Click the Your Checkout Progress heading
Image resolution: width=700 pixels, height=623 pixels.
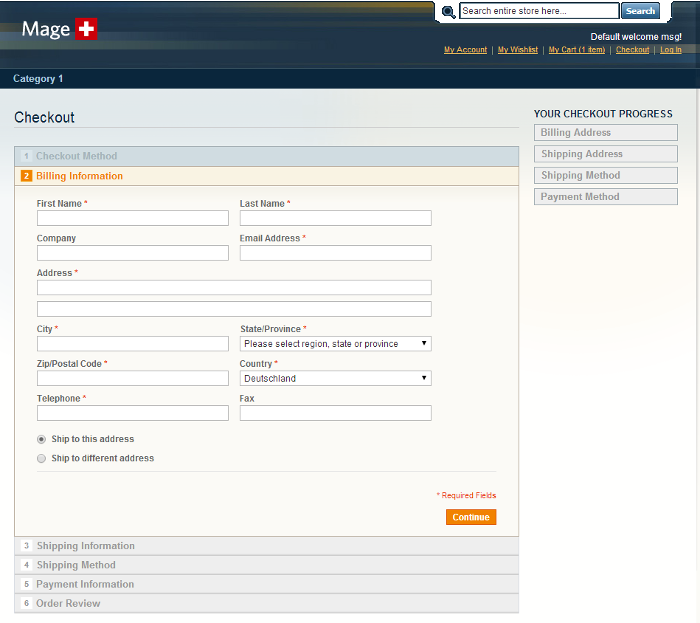click(x=603, y=114)
